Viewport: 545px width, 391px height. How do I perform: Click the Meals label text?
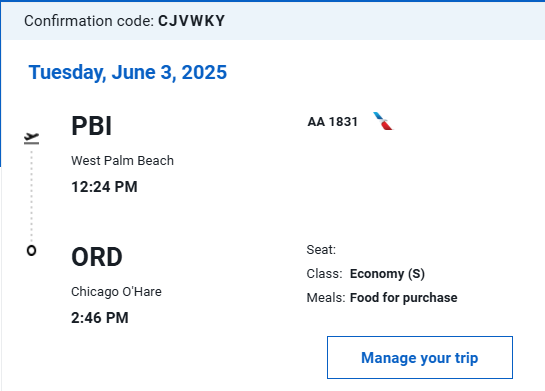[x=326, y=298]
